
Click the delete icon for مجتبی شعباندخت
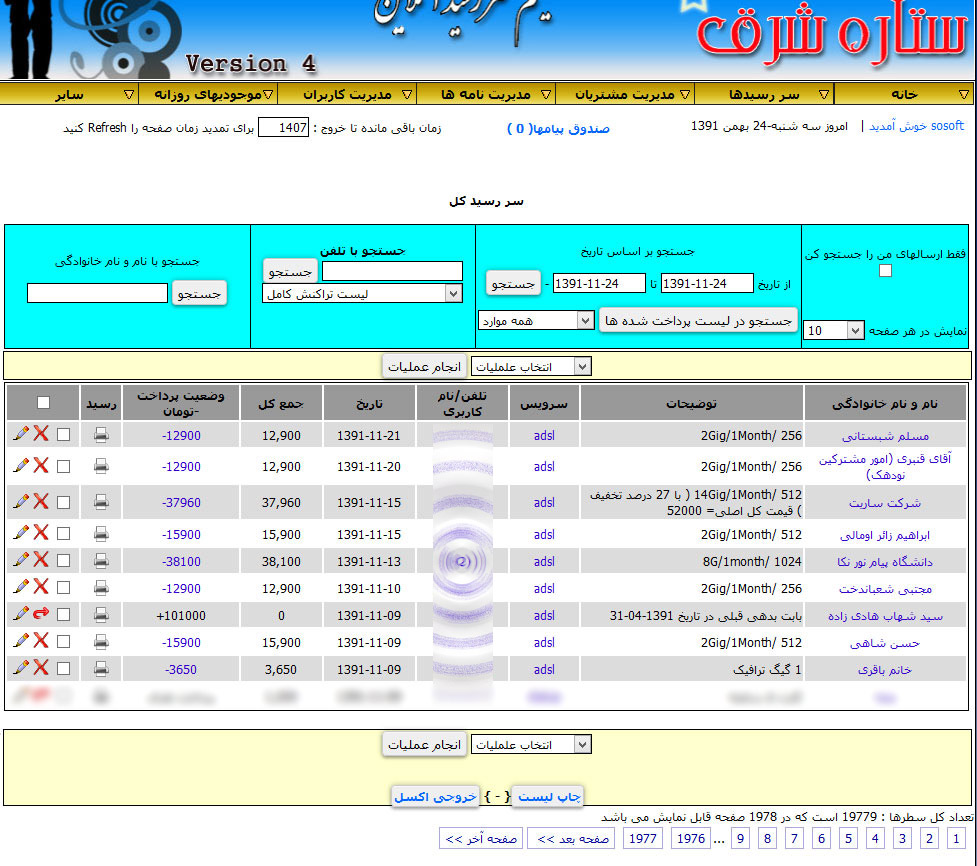pyautogui.click(x=41, y=587)
